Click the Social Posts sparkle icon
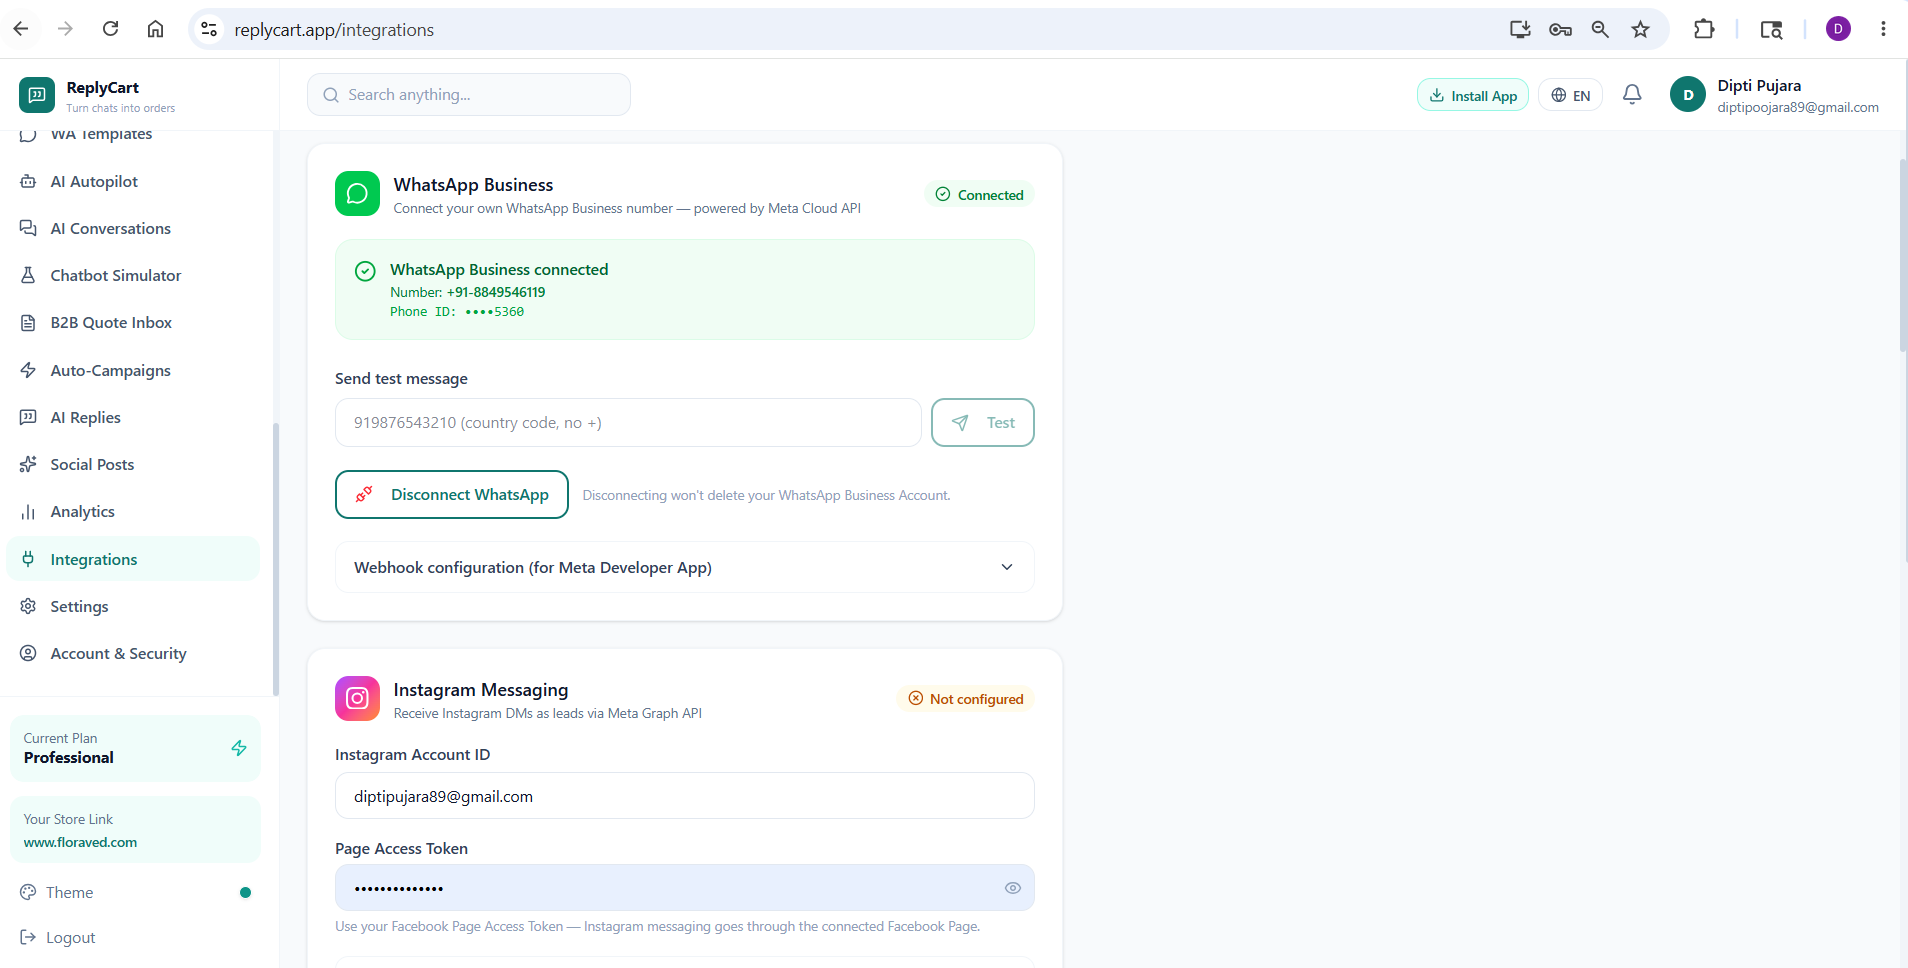This screenshot has height=968, width=1908. tap(28, 464)
